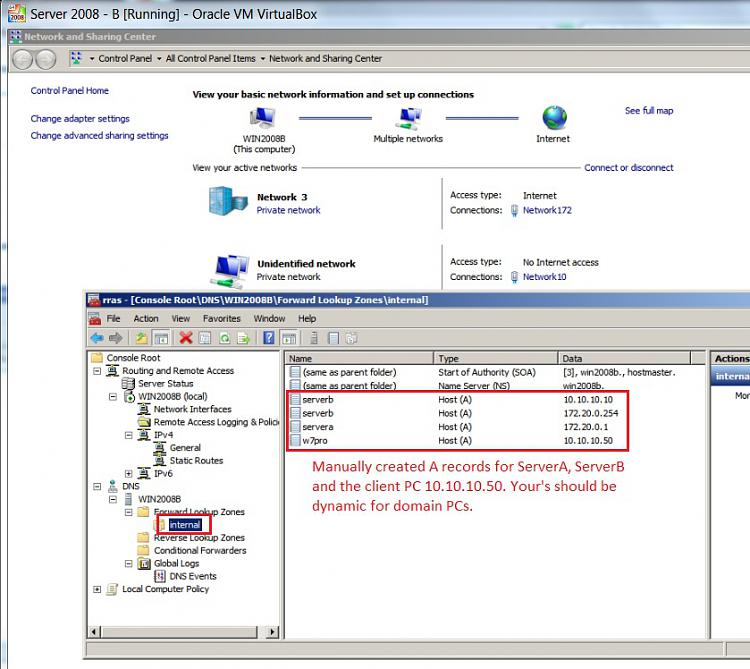Screen dimensions: 750x669
Task: Click the Internet globe icon
Action: pyautogui.click(x=554, y=118)
